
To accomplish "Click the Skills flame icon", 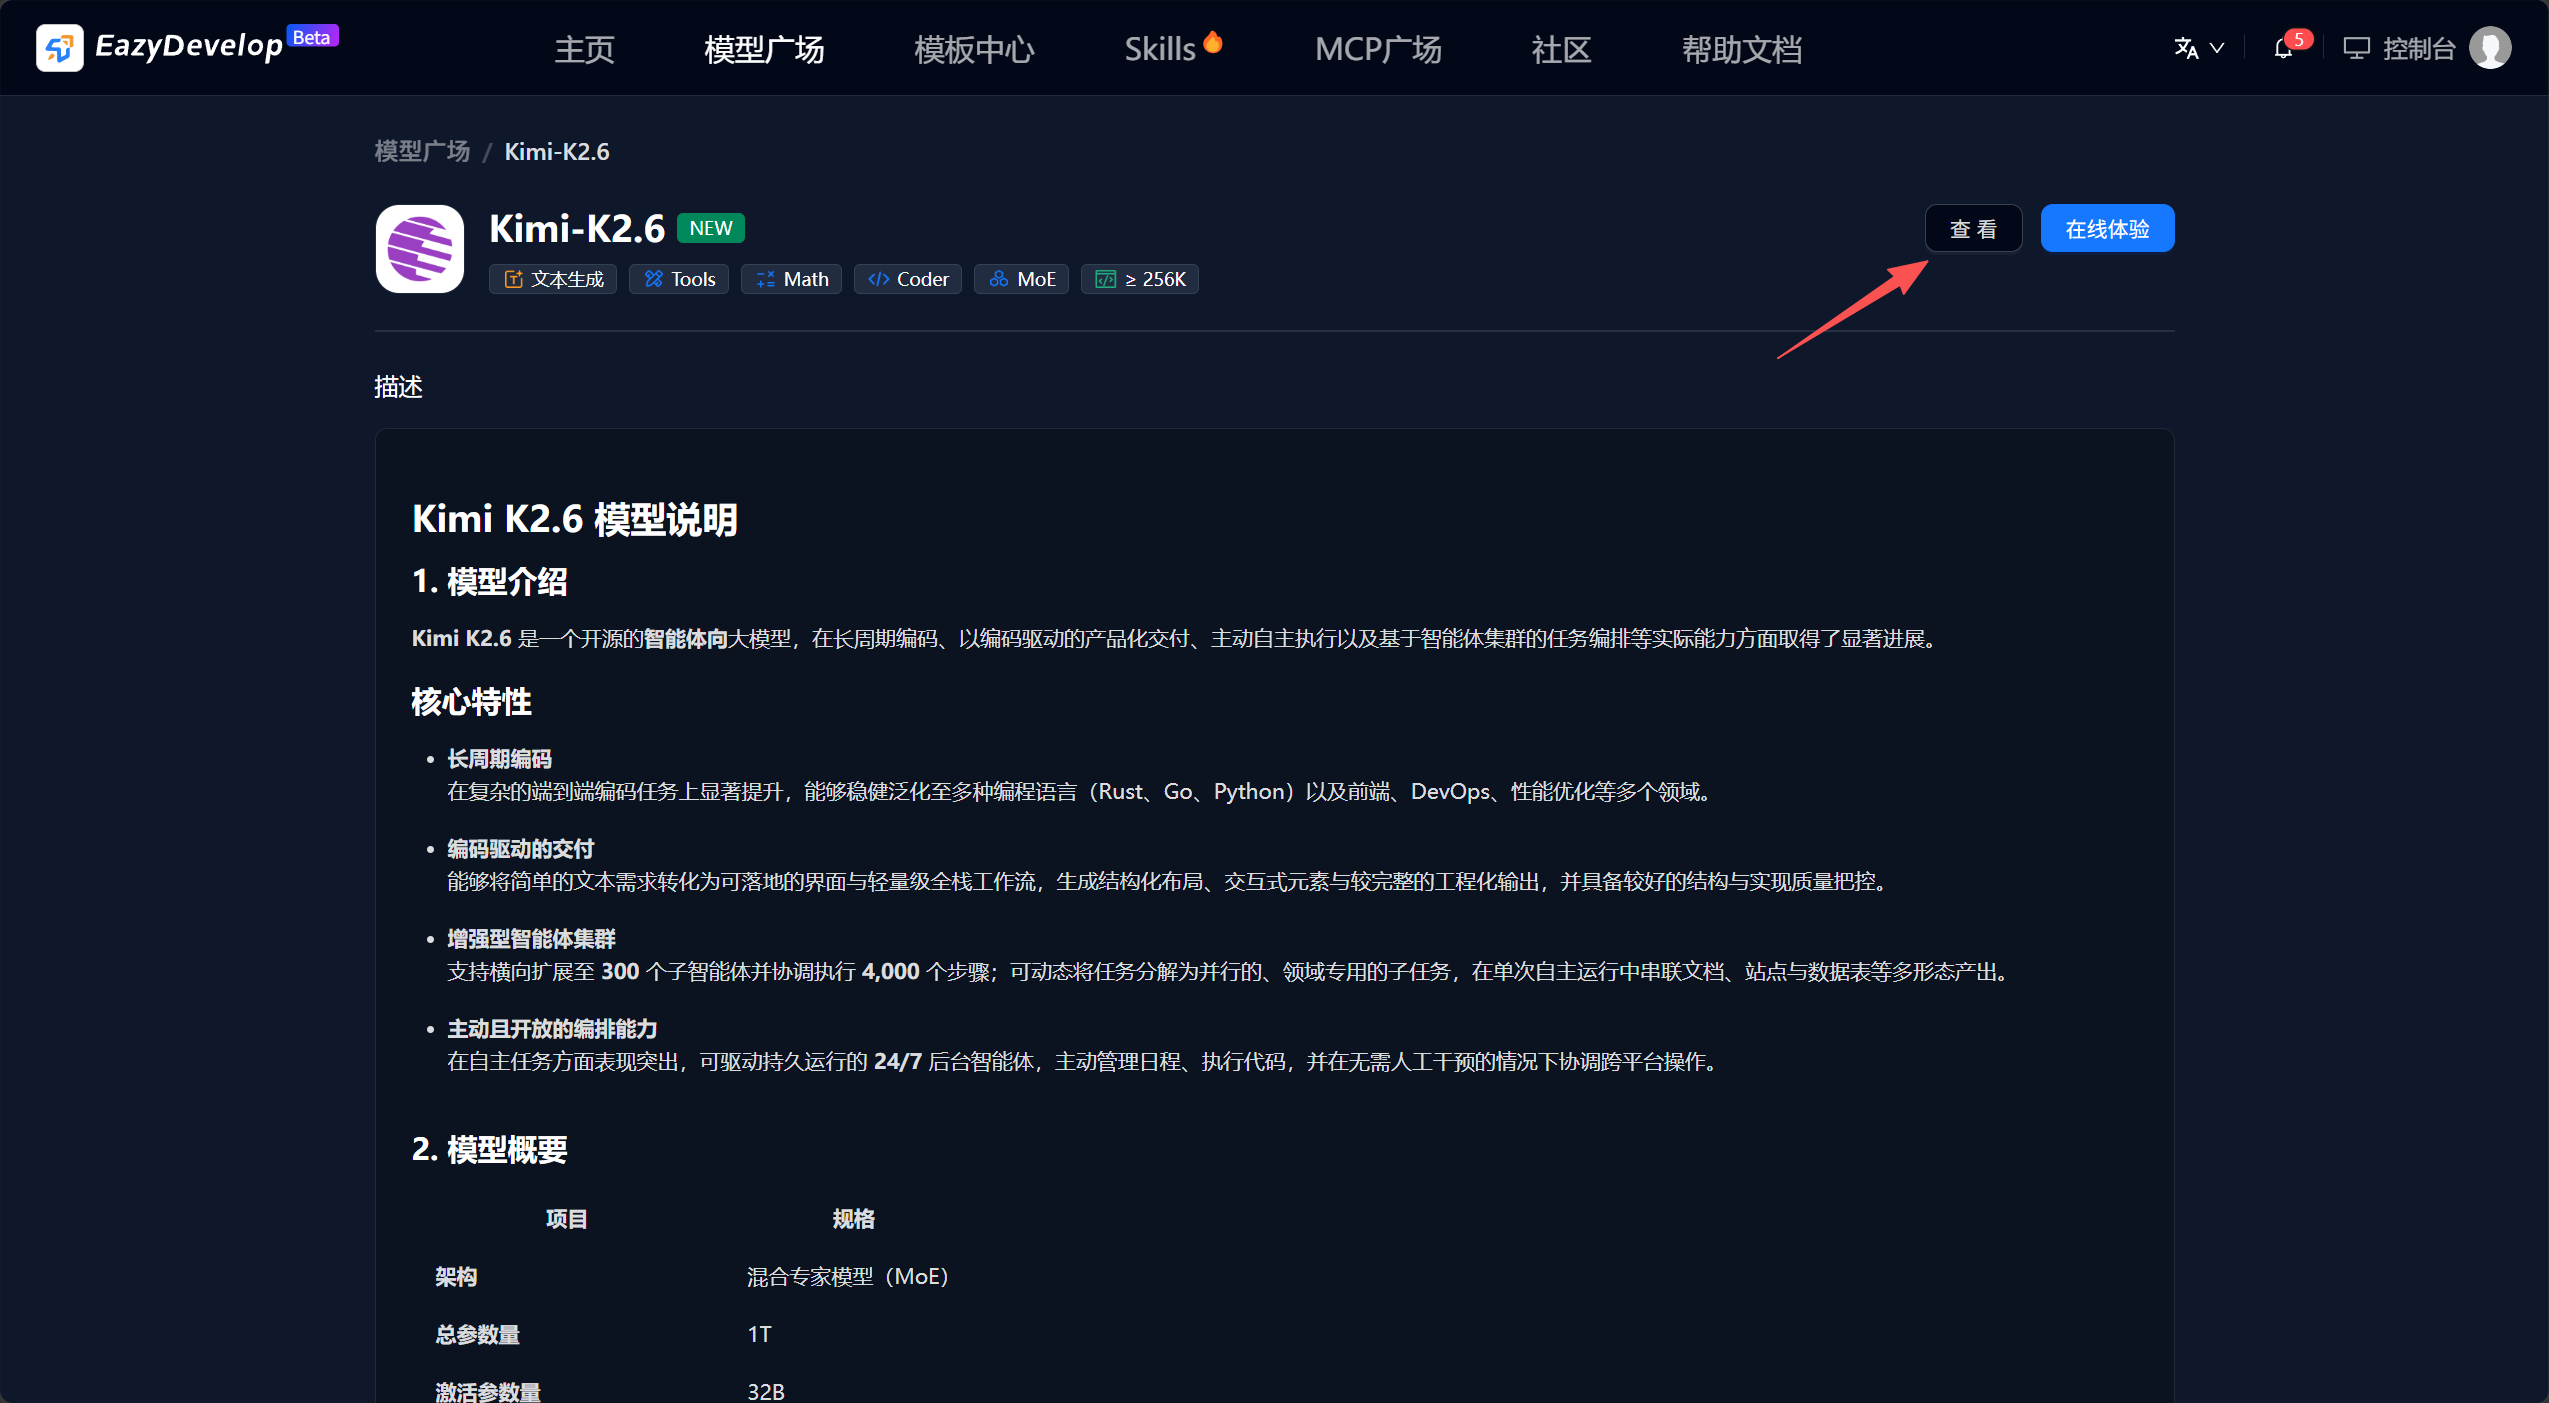I will 1213,42.
